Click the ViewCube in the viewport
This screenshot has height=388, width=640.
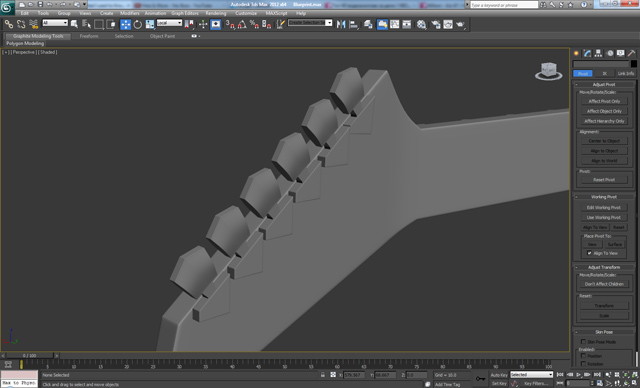(x=549, y=71)
